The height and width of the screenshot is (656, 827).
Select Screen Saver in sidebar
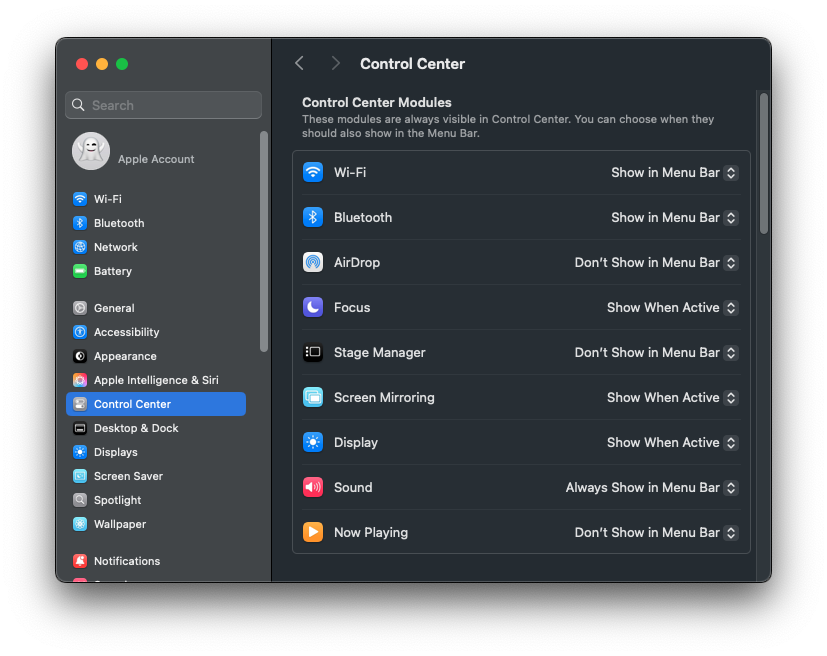point(156,476)
